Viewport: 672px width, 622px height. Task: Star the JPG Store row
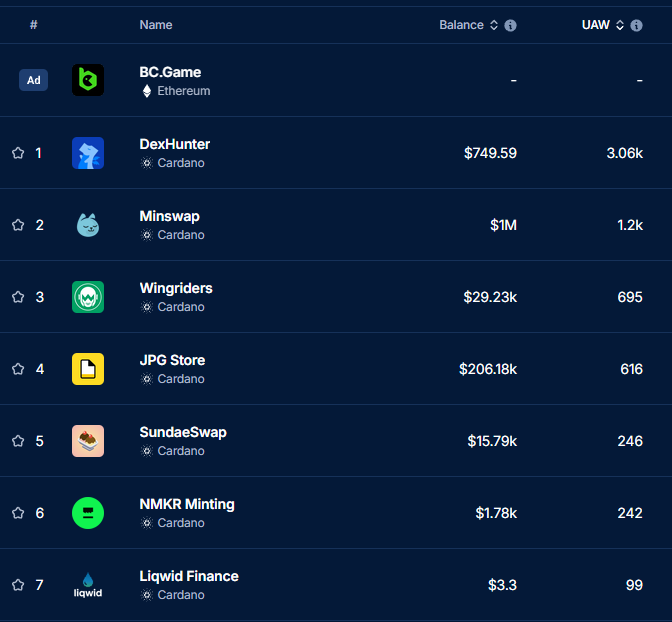tap(18, 369)
